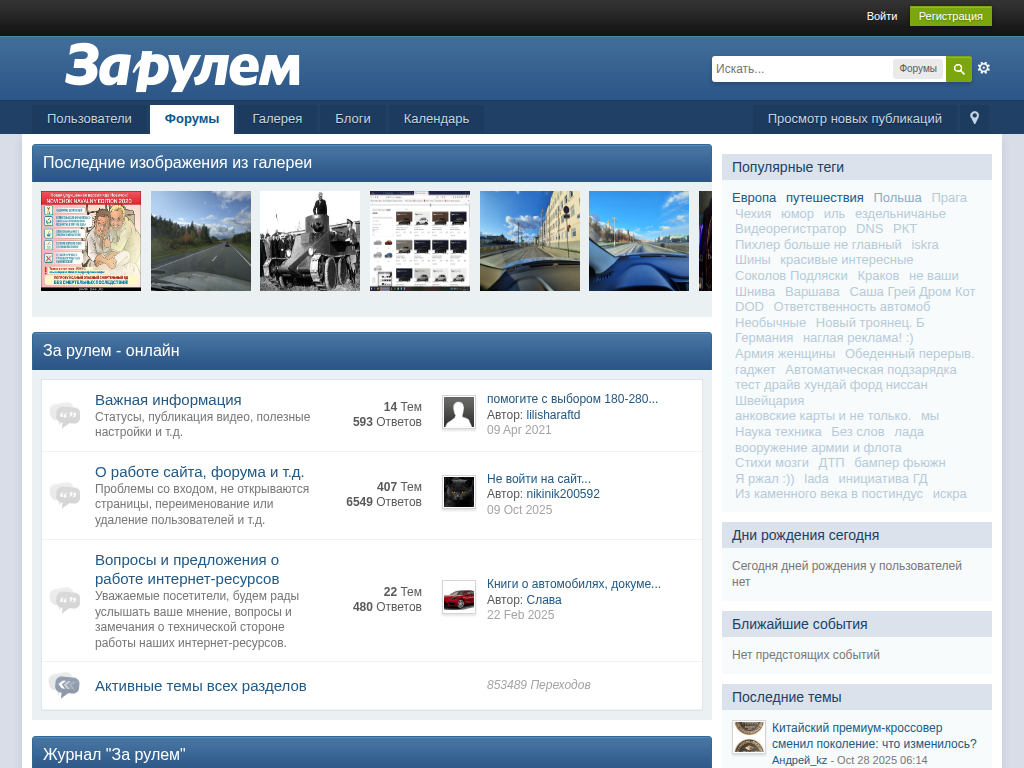Image resolution: width=1024 pixels, height=768 pixels.
Task: Click the Активные темы redirect arrow icon
Action: click(65, 686)
